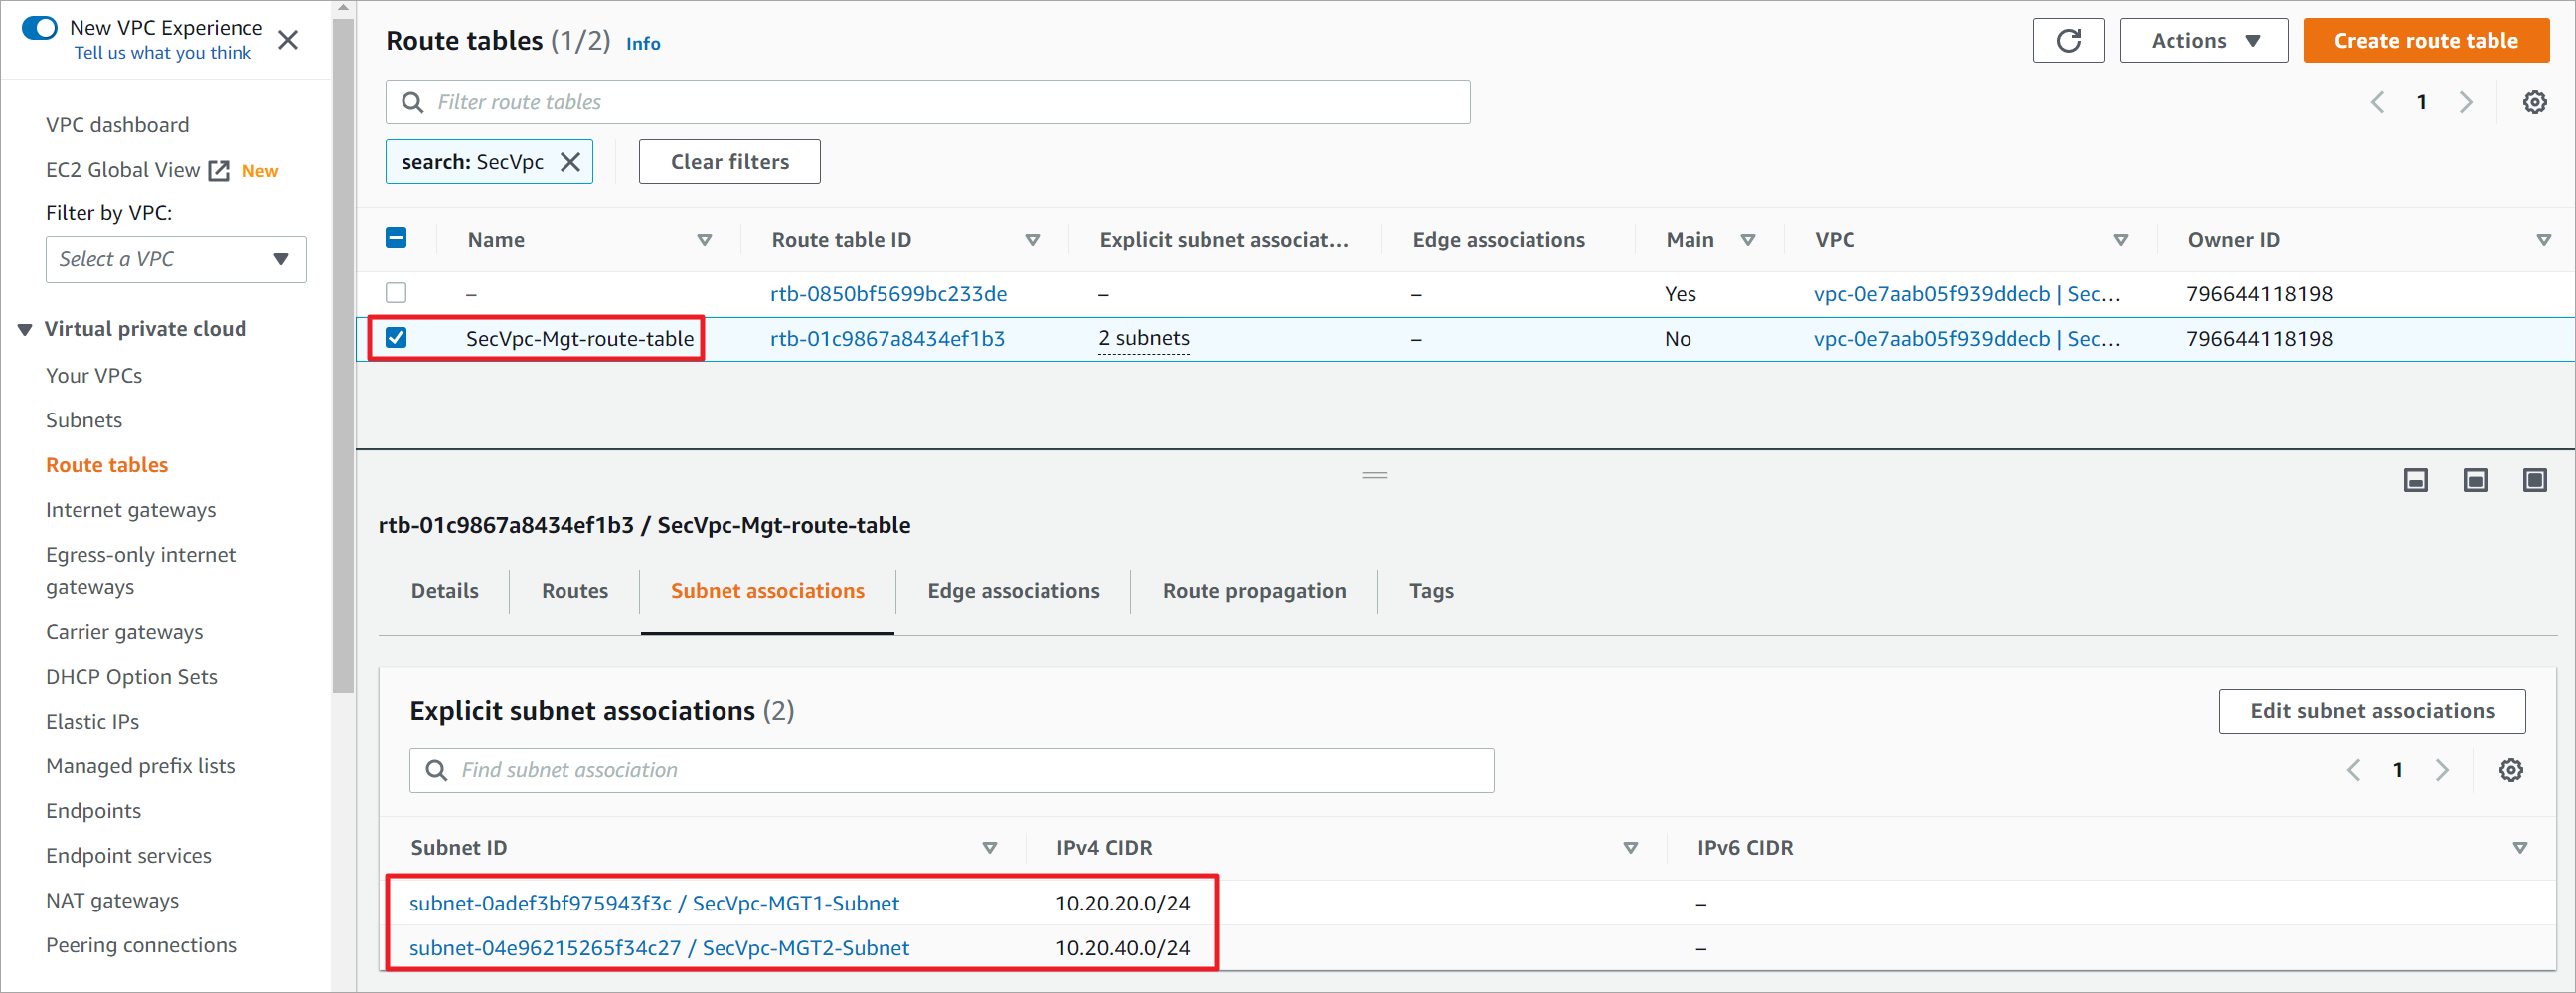Image resolution: width=2576 pixels, height=993 pixels.
Task: Toggle the select-all header checkbox
Action: click(x=396, y=238)
